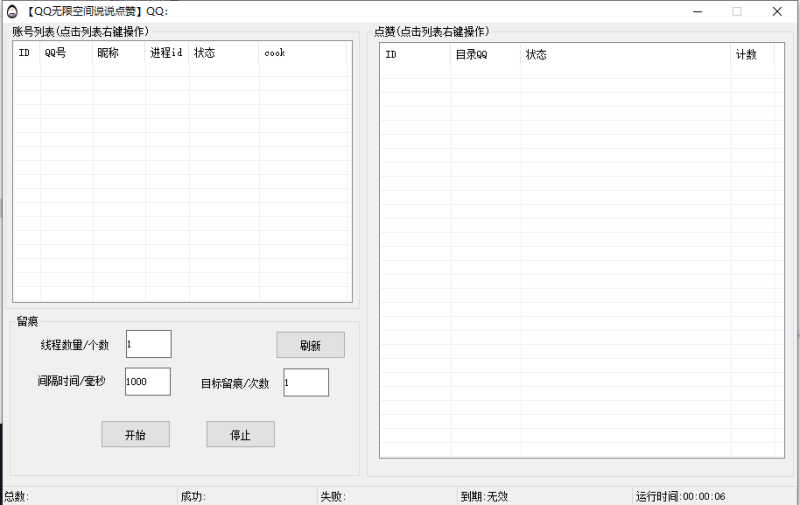Click ID header in the 点赞 list

click(415, 55)
